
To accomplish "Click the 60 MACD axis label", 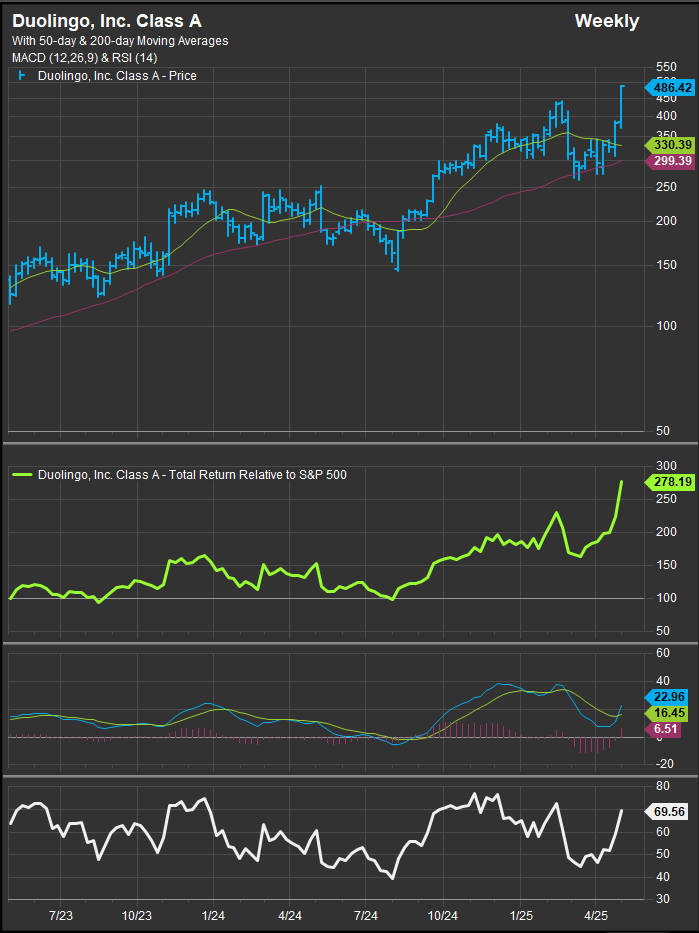I will [x=663, y=653].
